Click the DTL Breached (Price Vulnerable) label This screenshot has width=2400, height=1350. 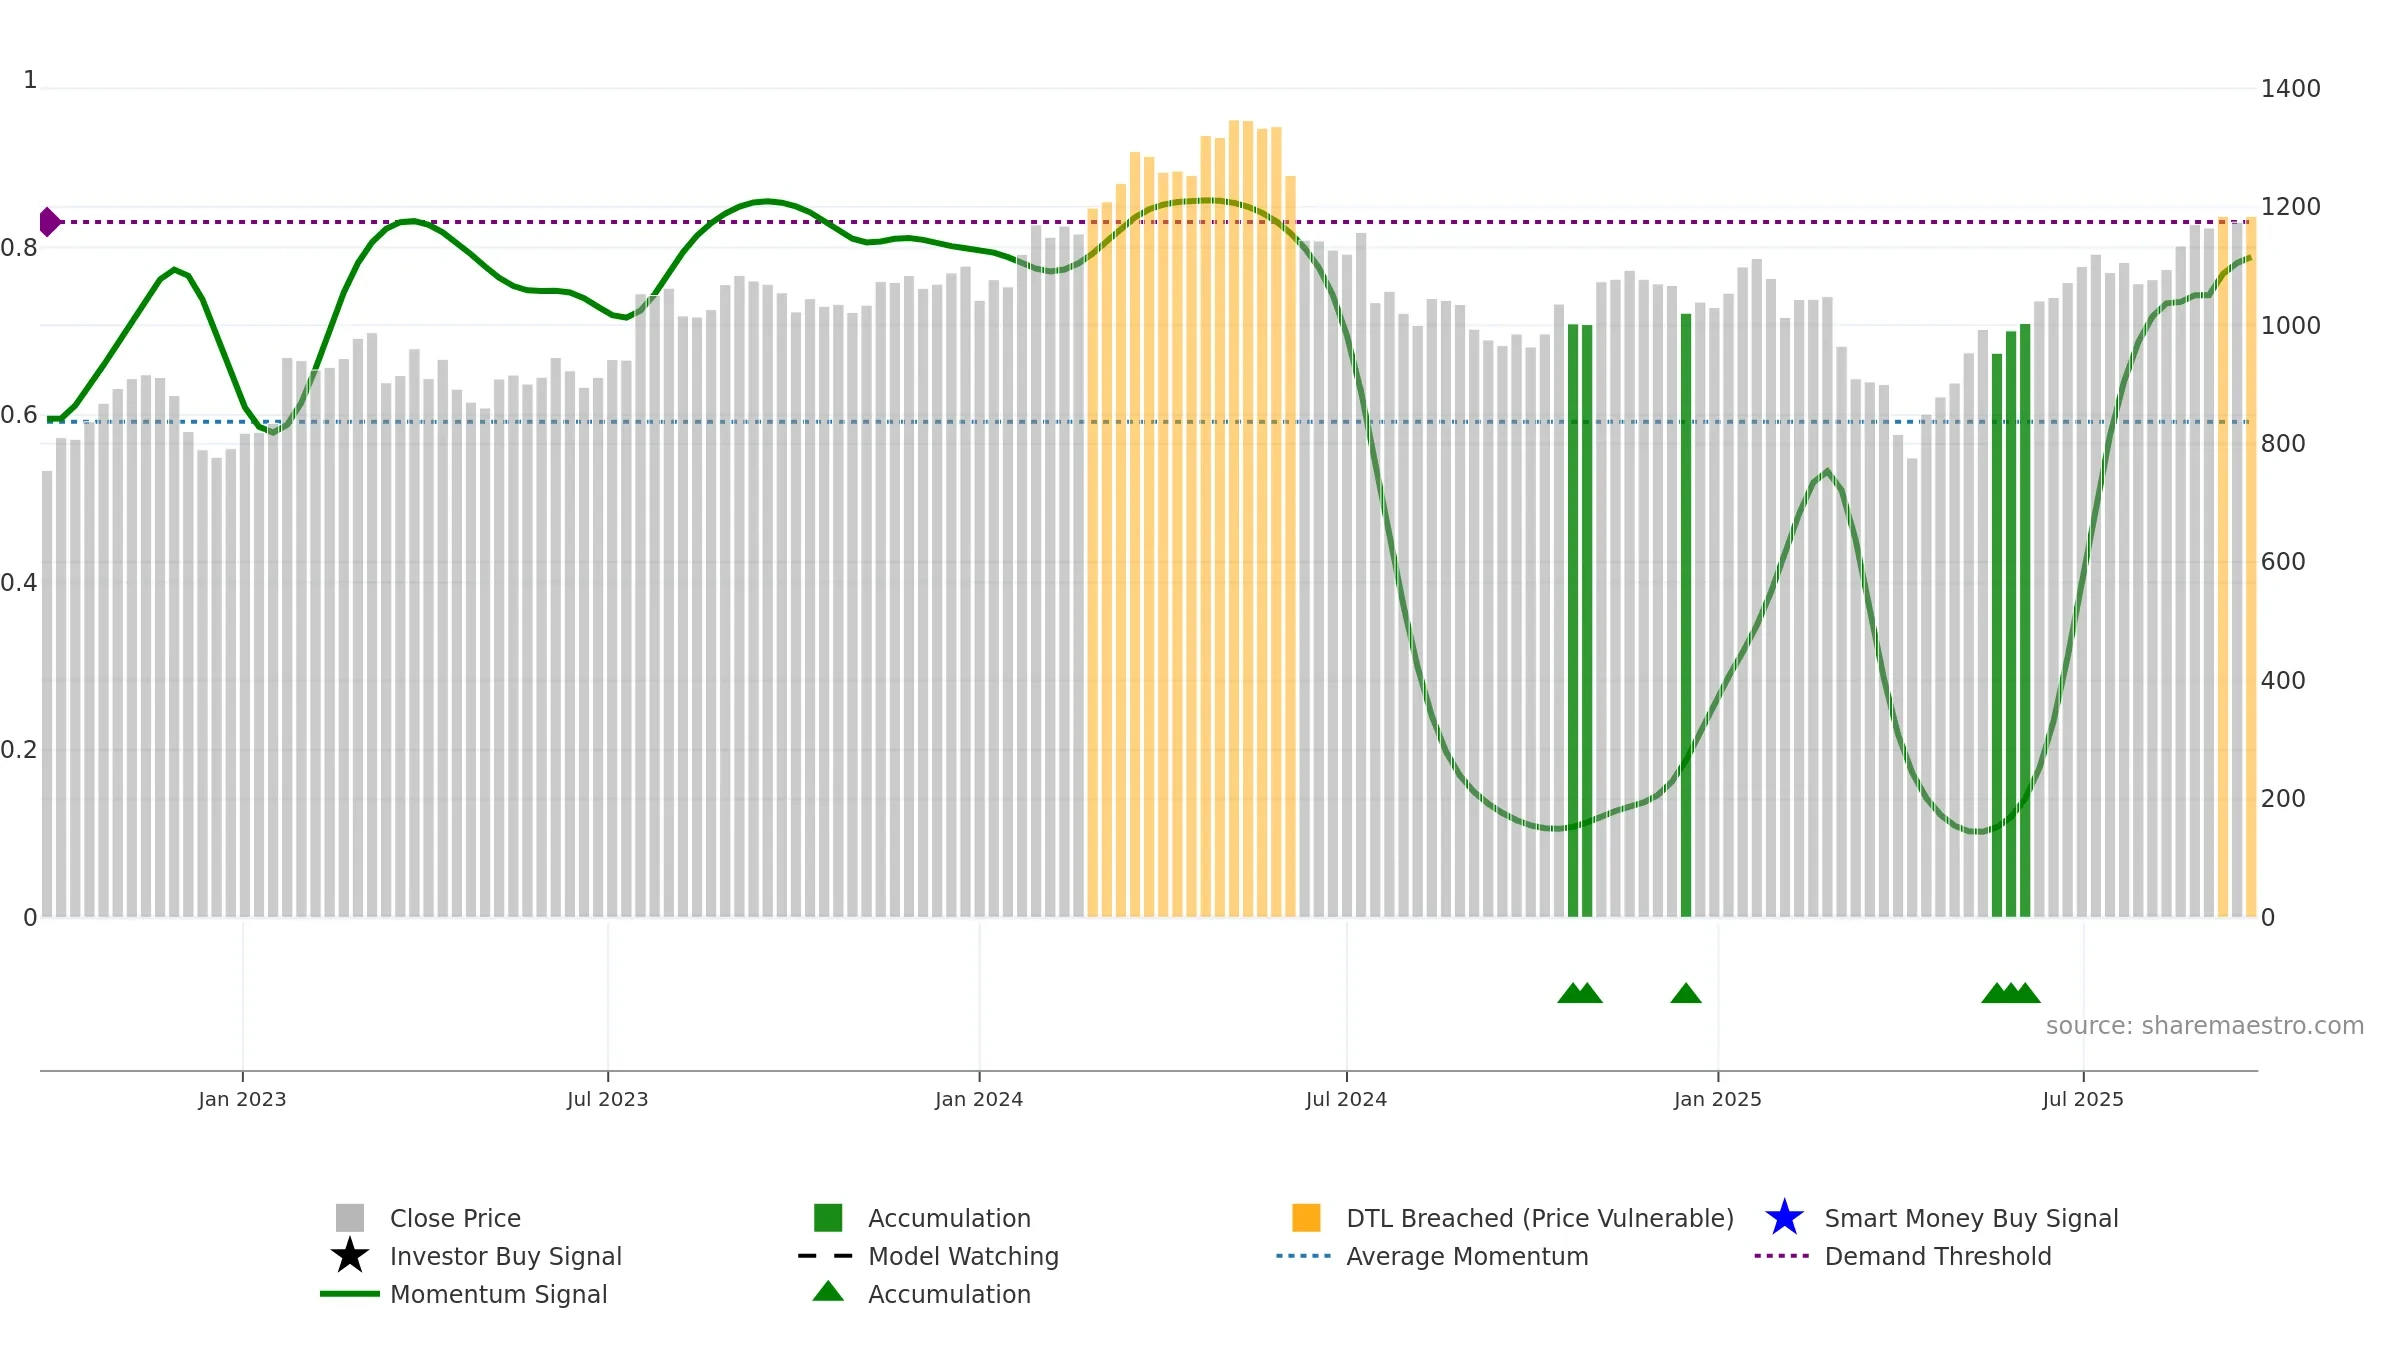pos(1540,1218)
